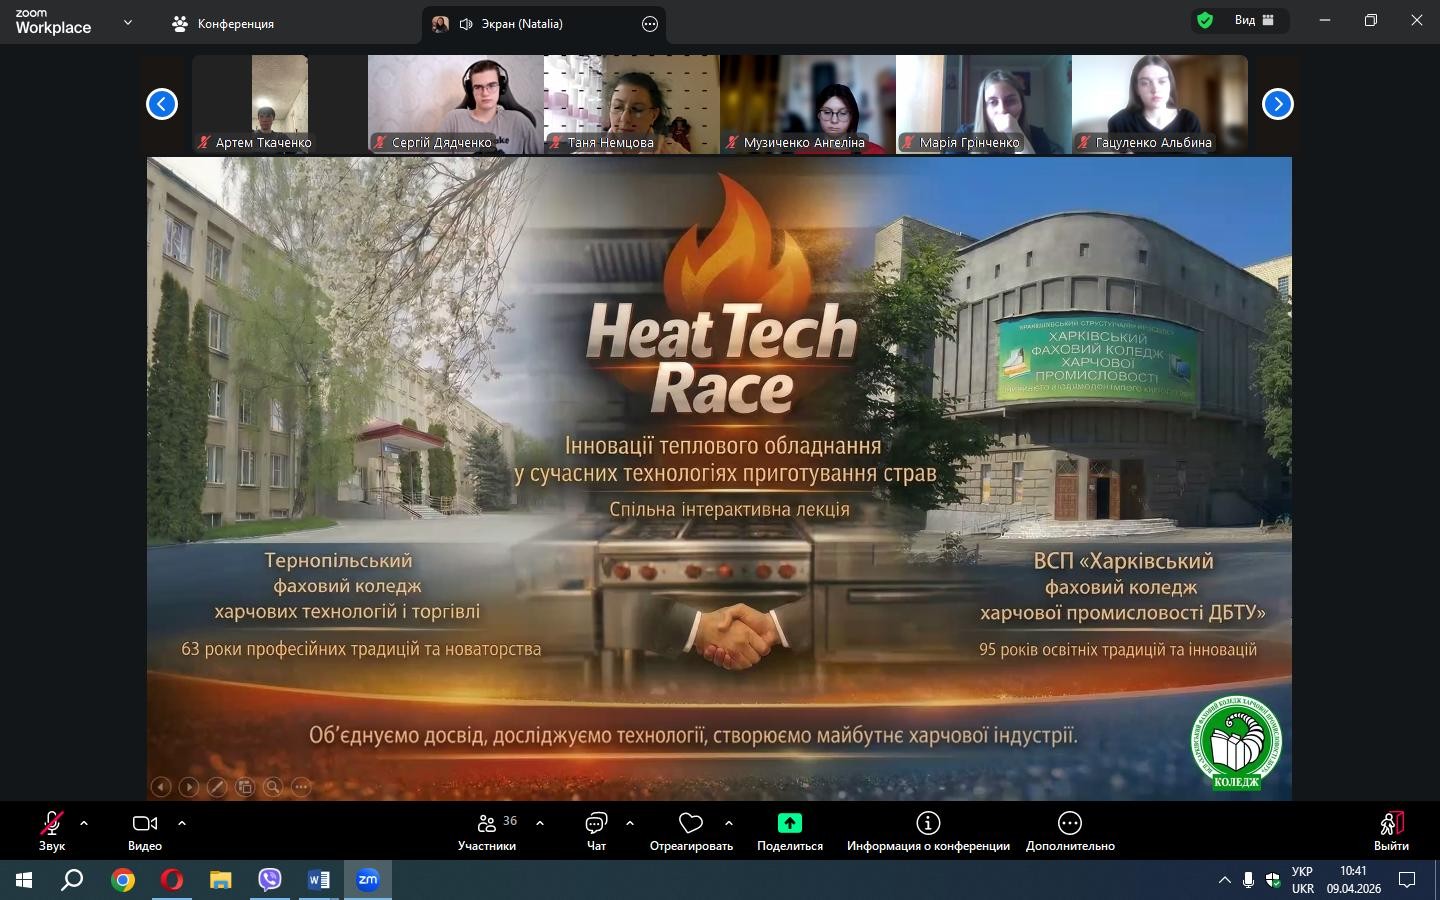
Task: Open the Zoom Workplace dropdown chevron
Action: click(127, 22)
